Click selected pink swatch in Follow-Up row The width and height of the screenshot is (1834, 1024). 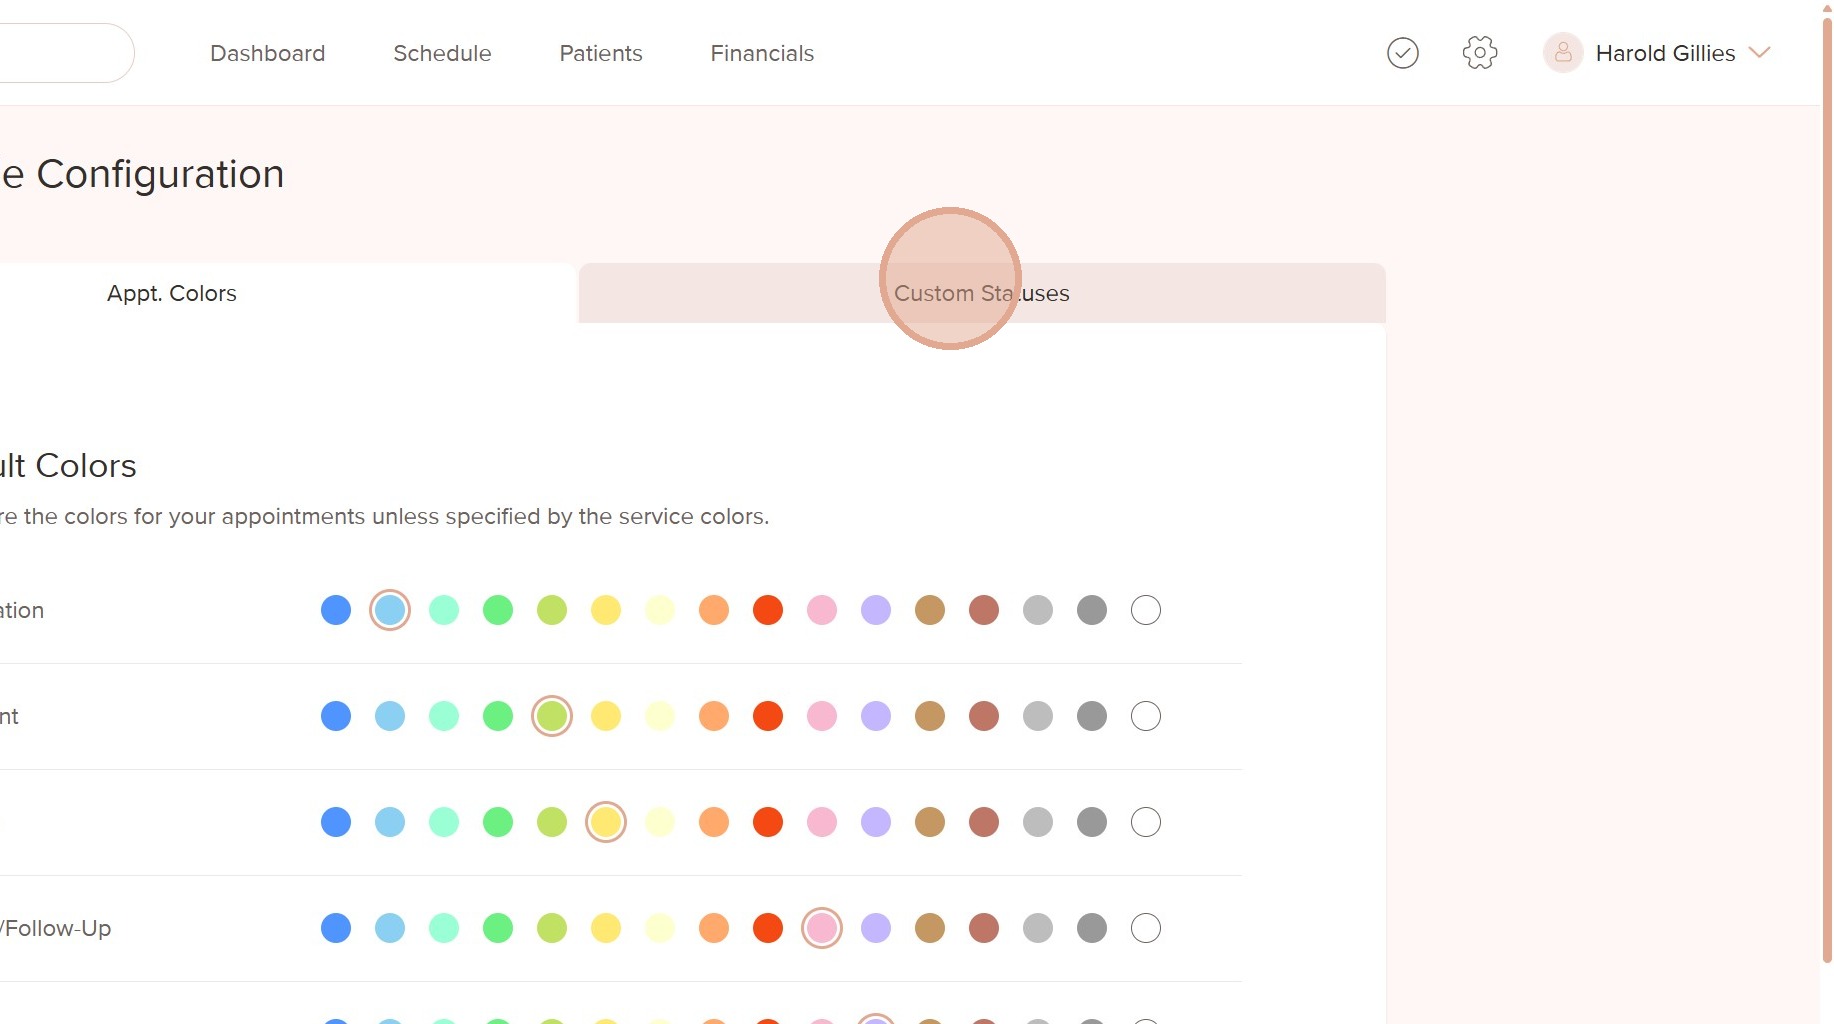[822, 928]
